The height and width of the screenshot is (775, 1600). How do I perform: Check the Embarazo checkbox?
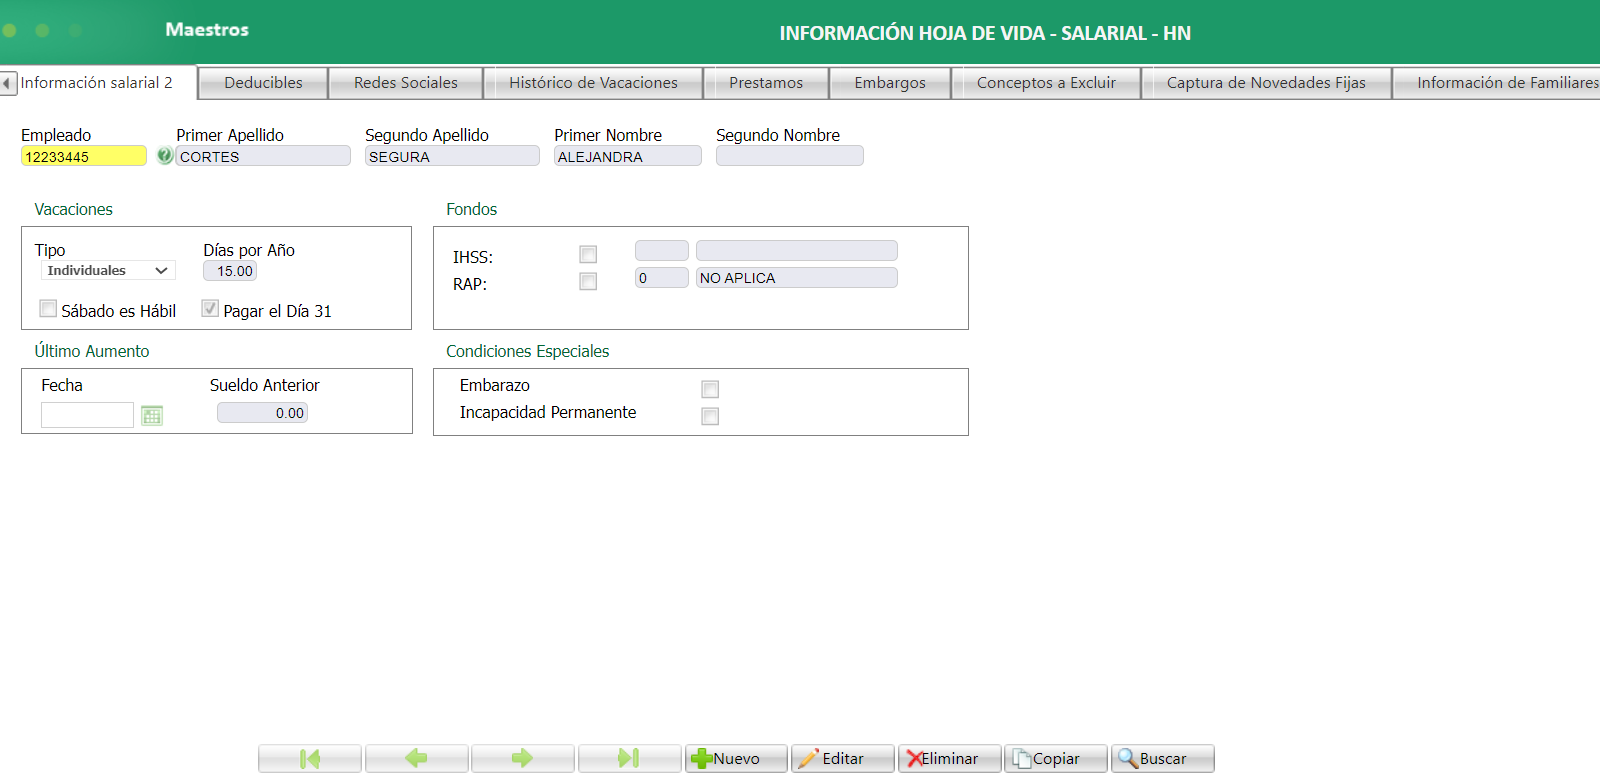pyautogui.click(x=710, y=389)
